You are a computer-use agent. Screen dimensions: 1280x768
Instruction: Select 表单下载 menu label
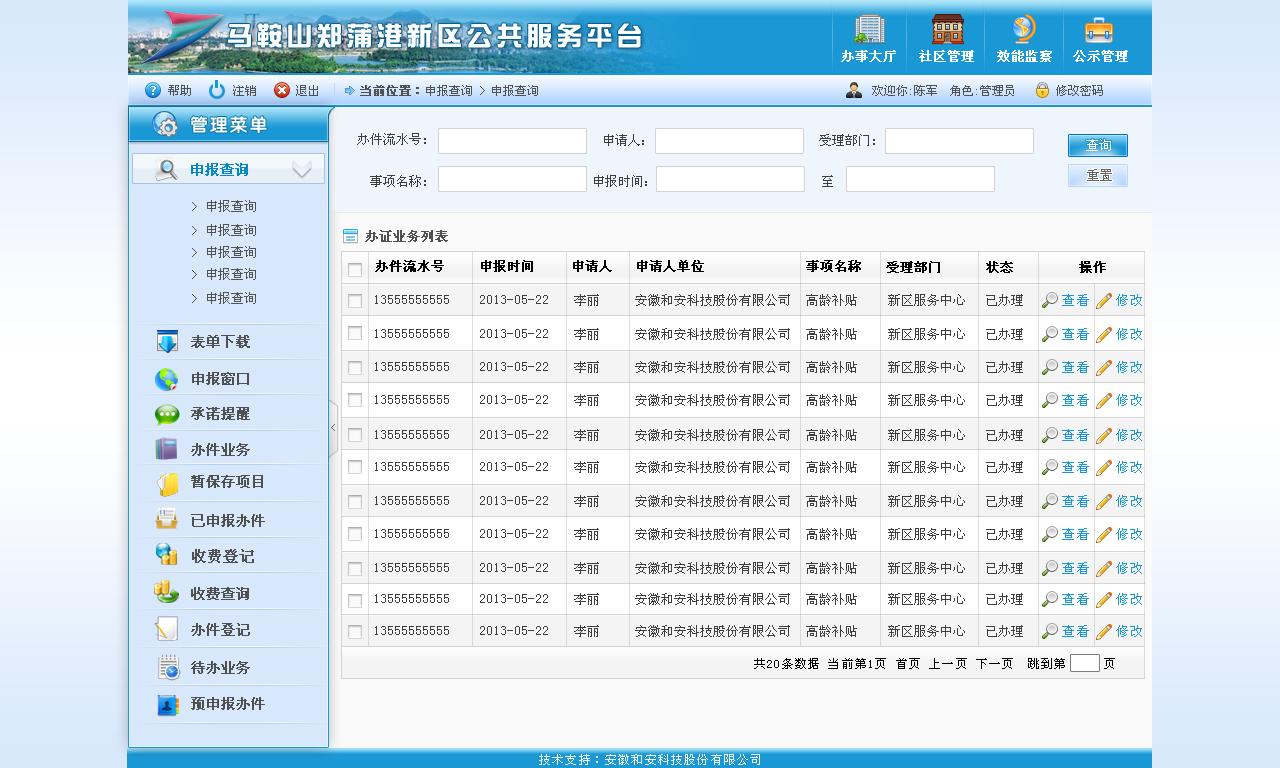coord(220,342)
